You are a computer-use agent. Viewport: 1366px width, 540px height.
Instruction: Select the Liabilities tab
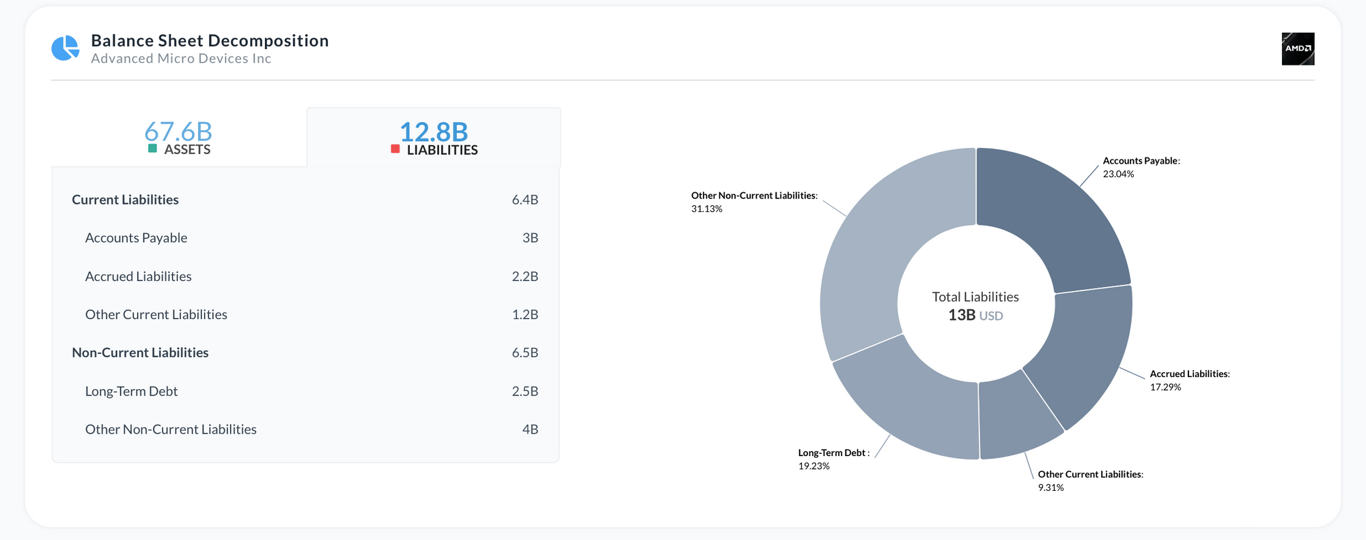[x=433, y=137]
